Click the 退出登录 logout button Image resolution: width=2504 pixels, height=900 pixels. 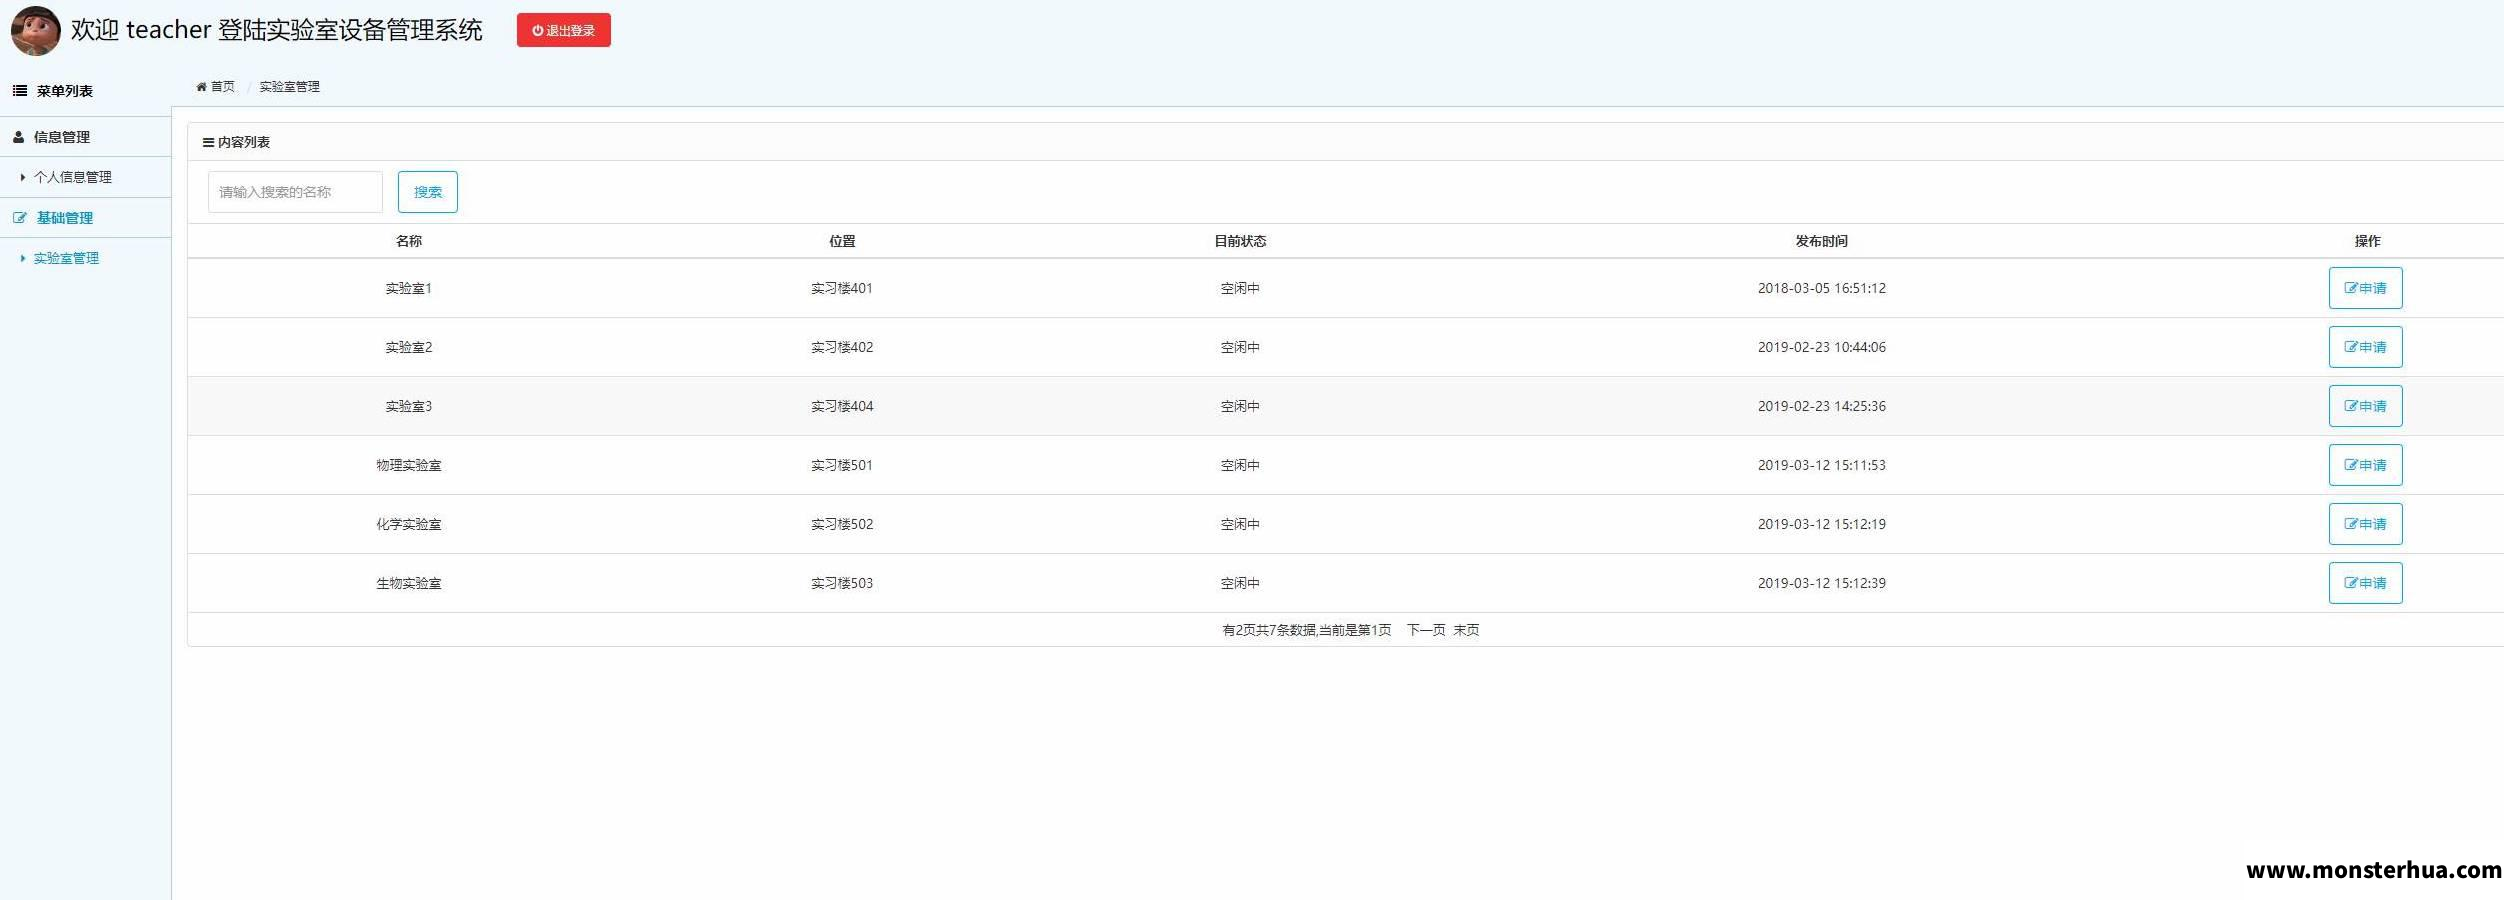(x=563, y=30)
